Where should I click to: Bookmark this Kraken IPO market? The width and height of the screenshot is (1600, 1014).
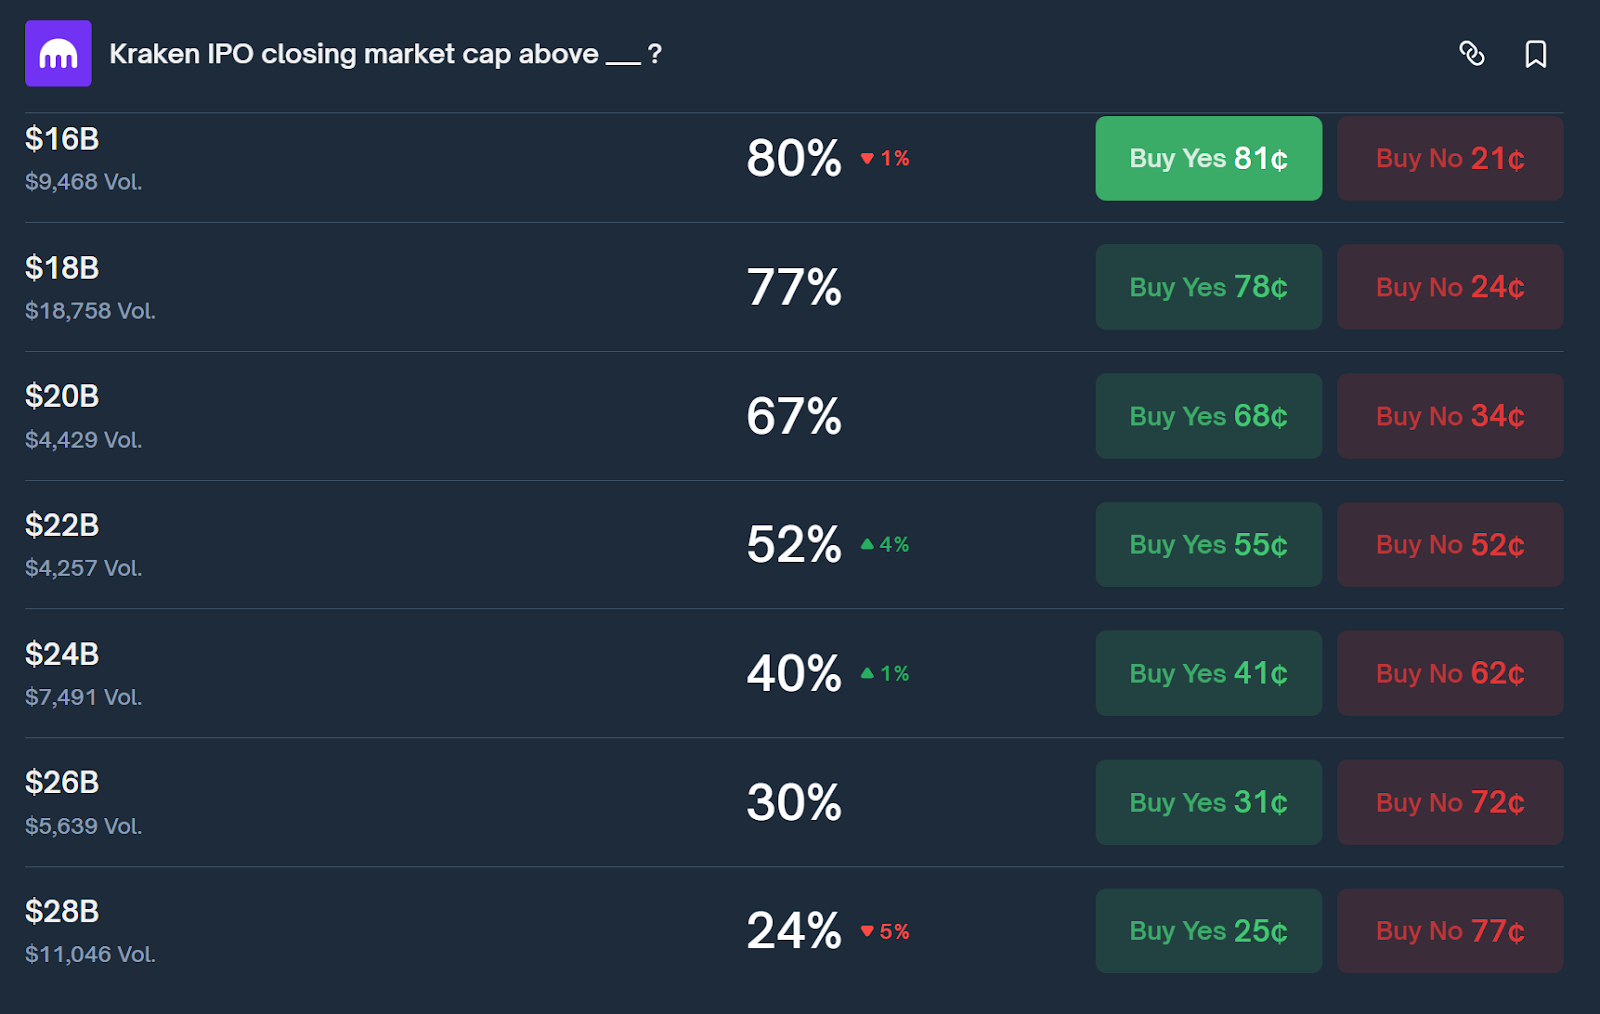[1536, 55]
